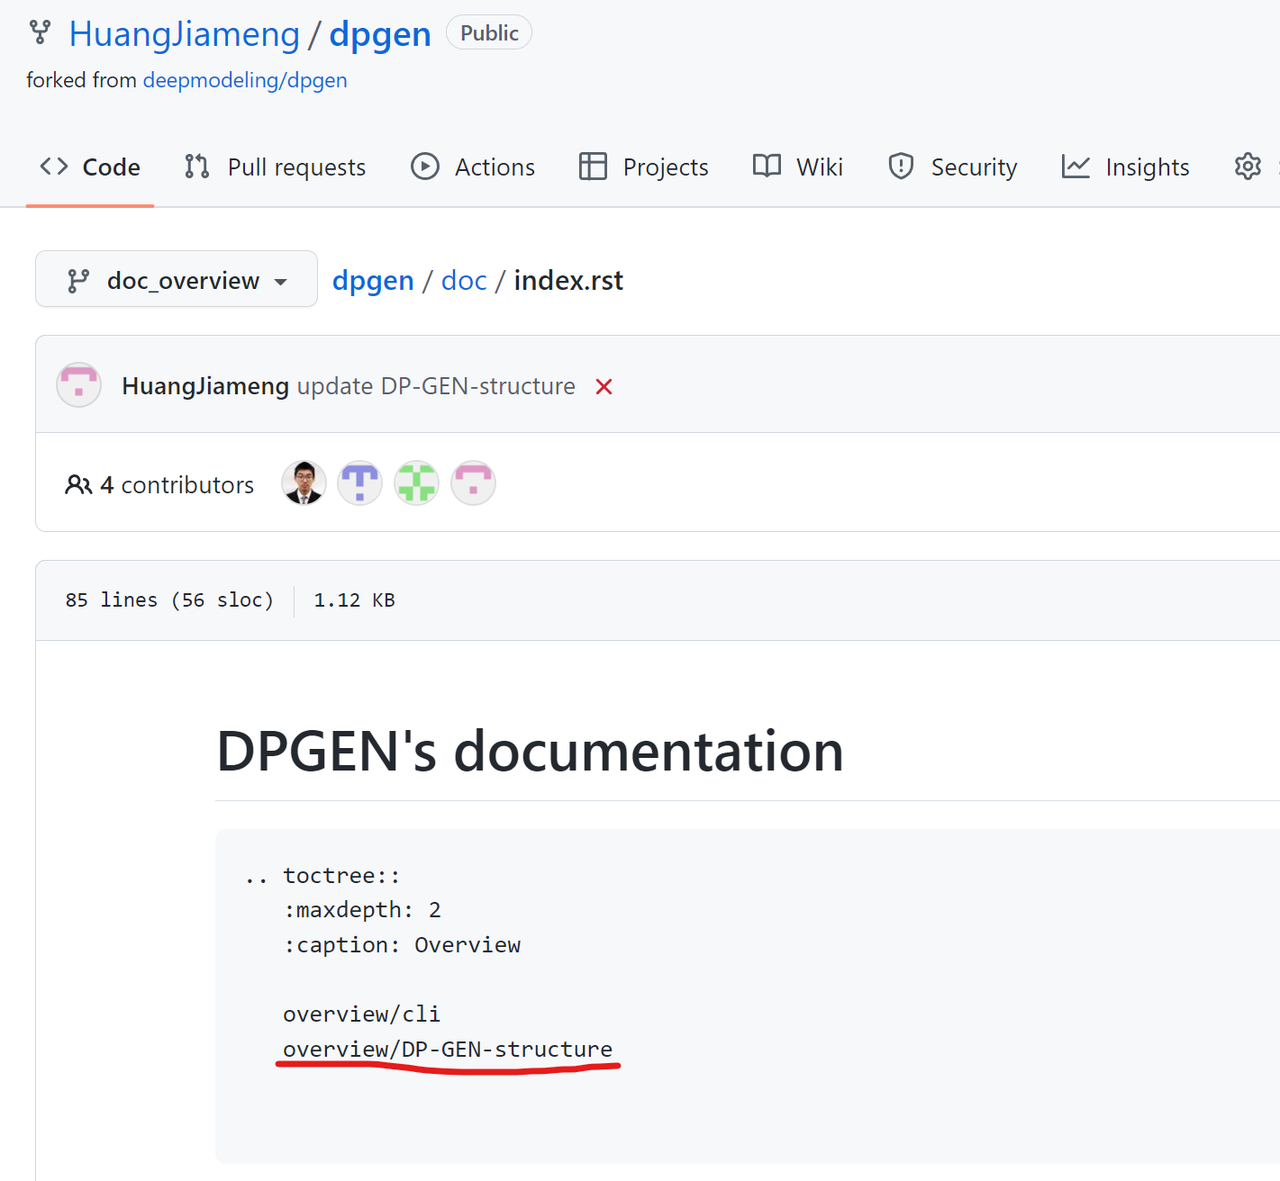Click the ":maxdepth: 2" line
Image resolution: width=1280 pixels, height=1181 pixels.
(362, 910)
